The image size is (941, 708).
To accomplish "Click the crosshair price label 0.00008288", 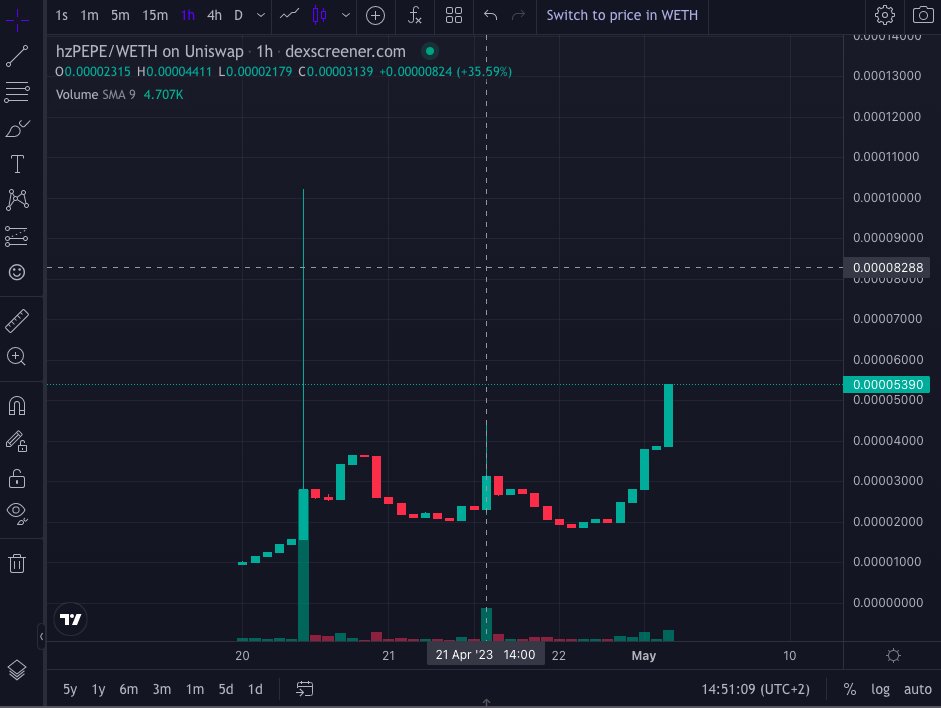I will [887, 268].
